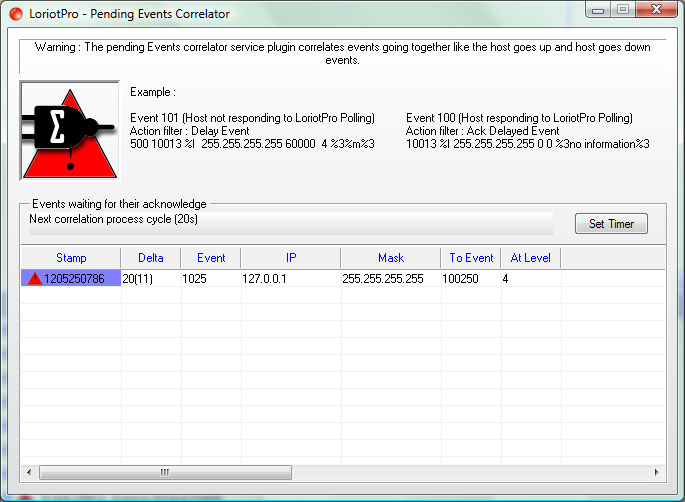The width and height of the screenshot is (685, 502).
Task: Close the Pending Events Correlator window
Action: [x=656, y=10]
